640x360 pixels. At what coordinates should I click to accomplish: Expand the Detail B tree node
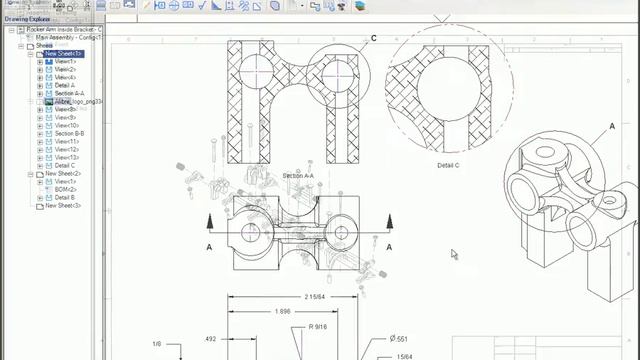40,198
